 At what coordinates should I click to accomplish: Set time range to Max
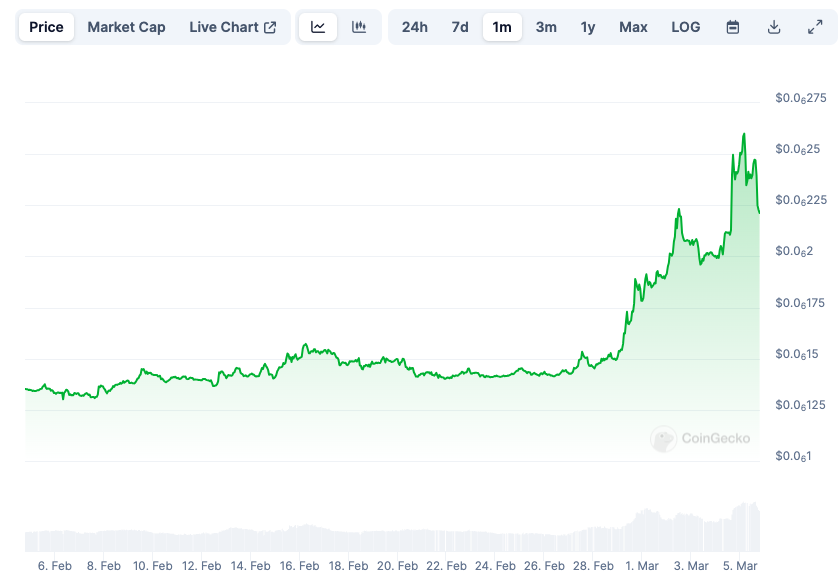click(633, 27)
